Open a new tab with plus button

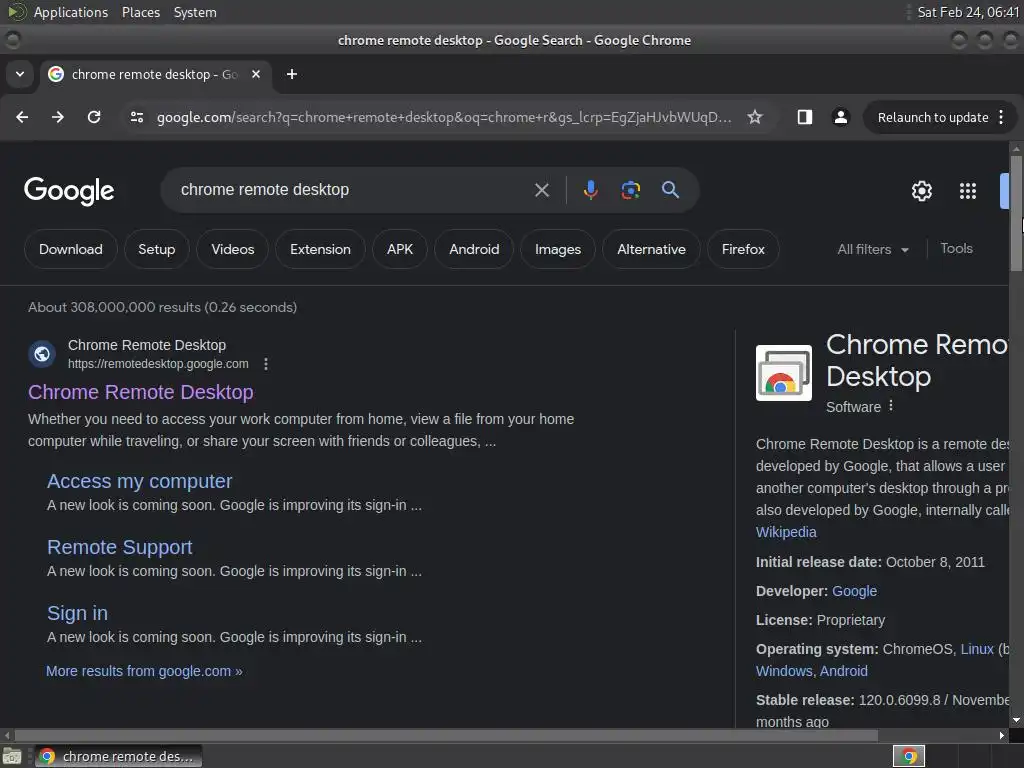pyautogui.click(x=292, y=74)
